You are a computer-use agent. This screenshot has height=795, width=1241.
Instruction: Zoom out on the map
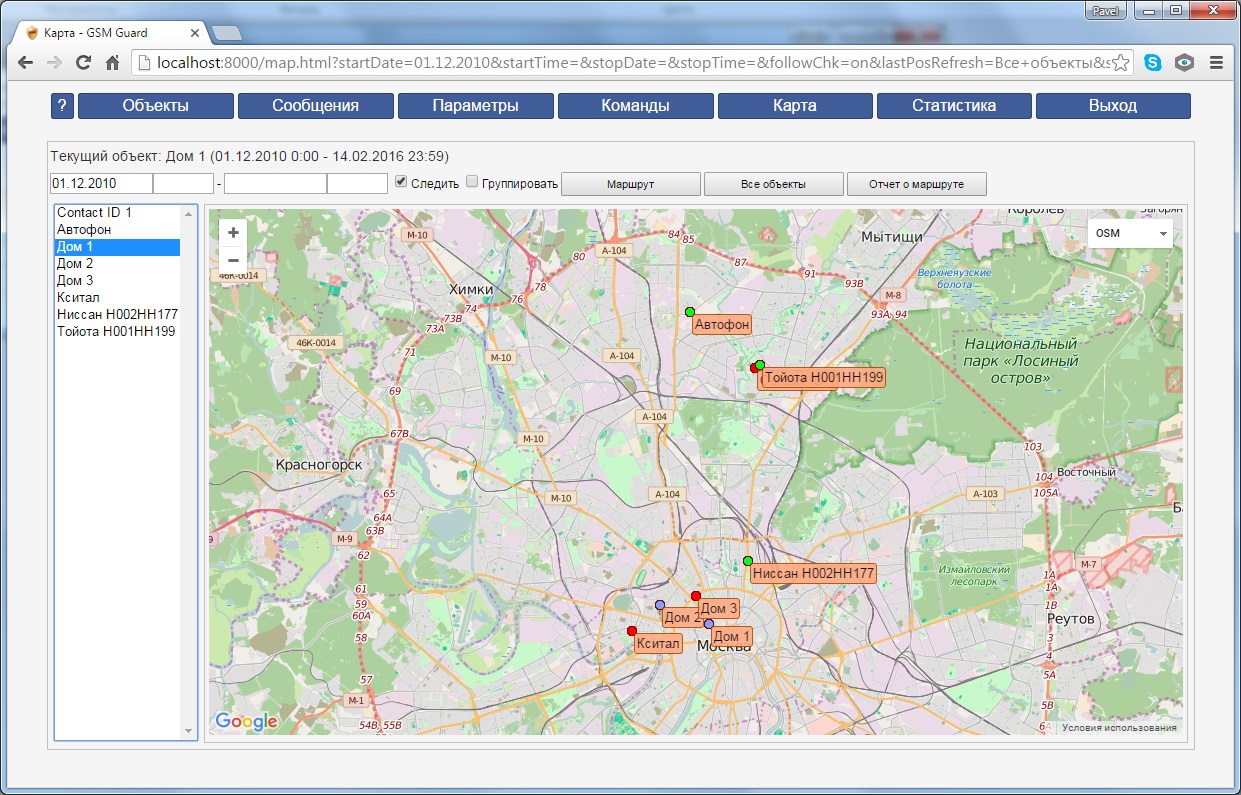(x=233, y=260)
